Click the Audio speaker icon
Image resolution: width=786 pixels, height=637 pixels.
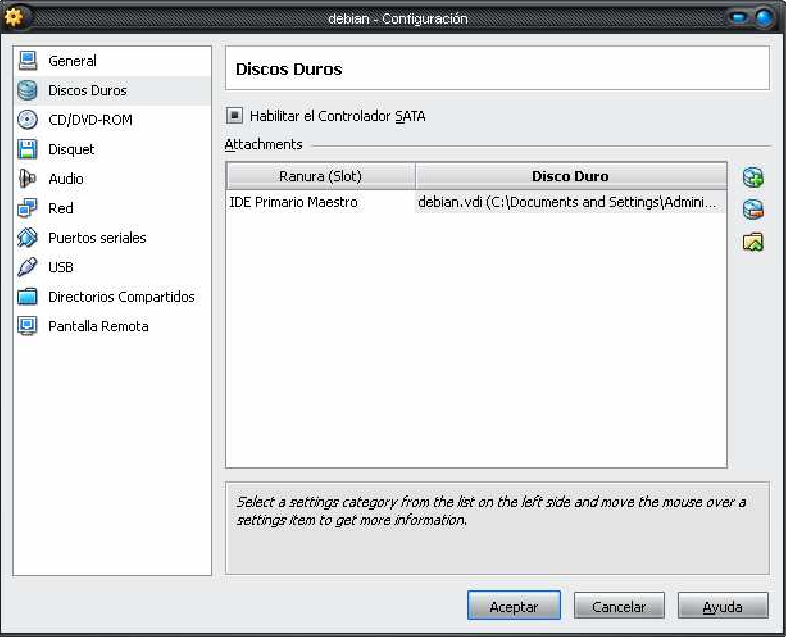28,179
